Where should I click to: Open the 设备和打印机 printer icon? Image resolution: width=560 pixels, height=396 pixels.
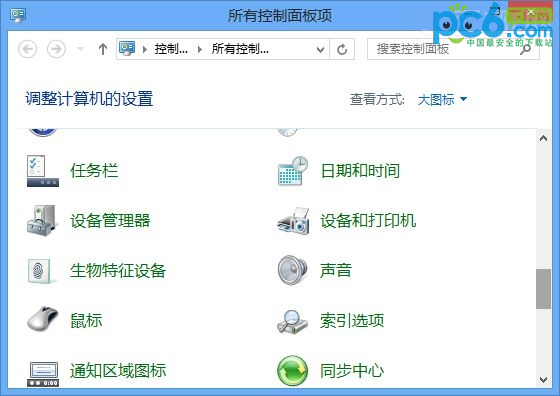click(293, 221)
